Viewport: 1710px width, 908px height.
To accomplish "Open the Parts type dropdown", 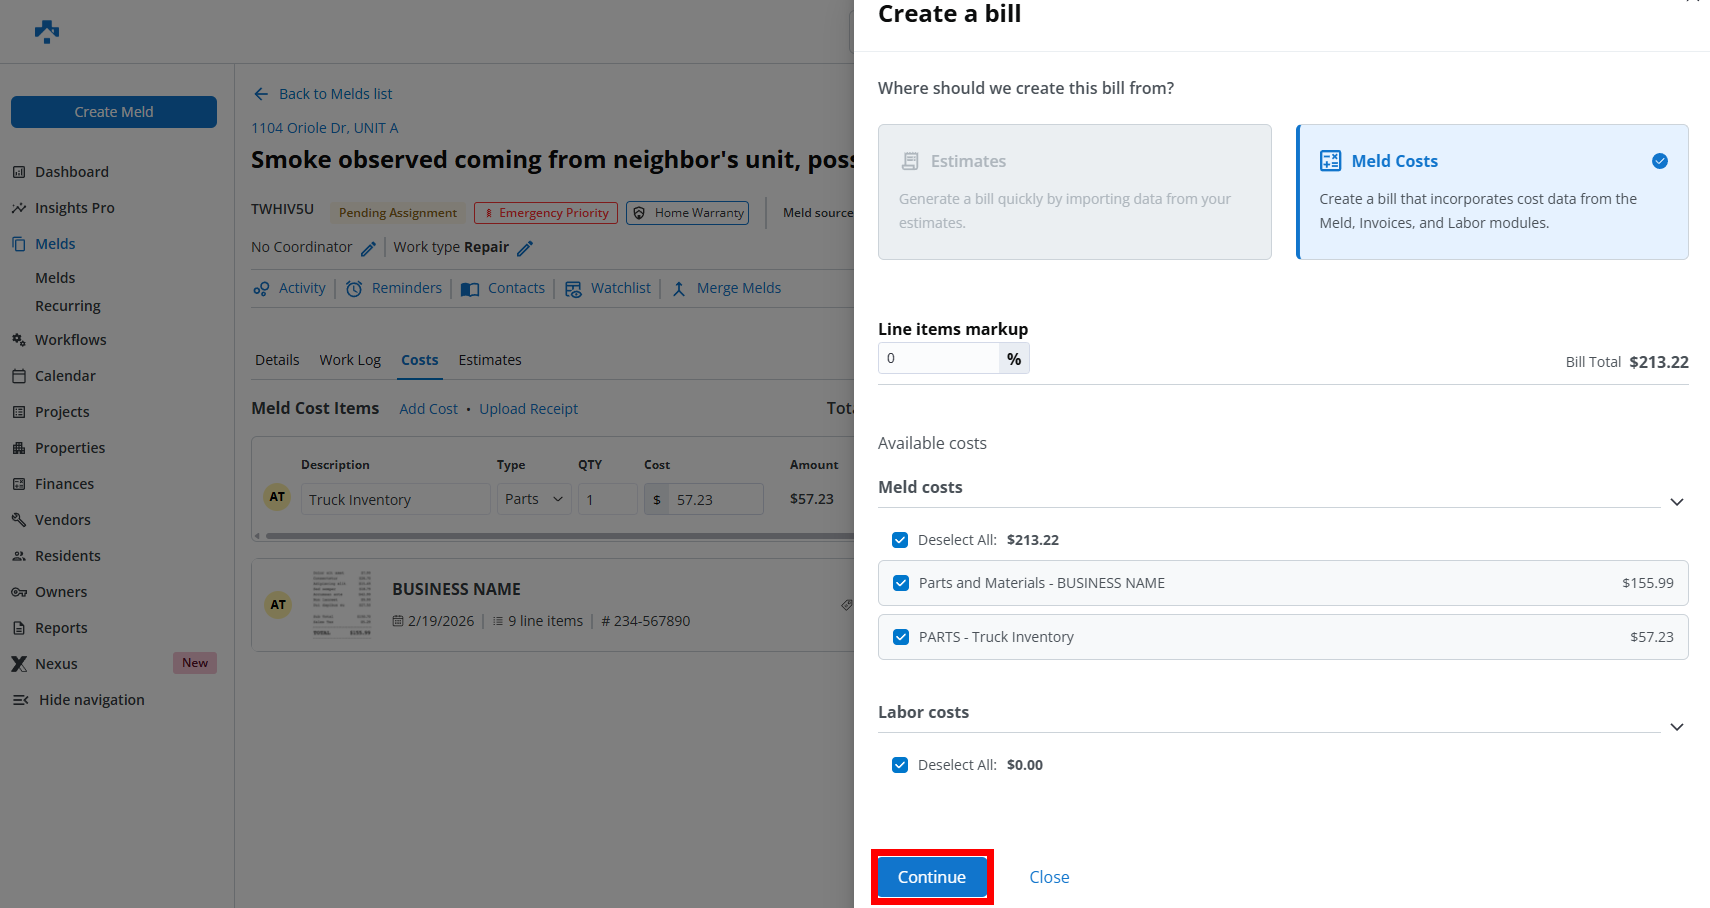I will click(534, 499).
